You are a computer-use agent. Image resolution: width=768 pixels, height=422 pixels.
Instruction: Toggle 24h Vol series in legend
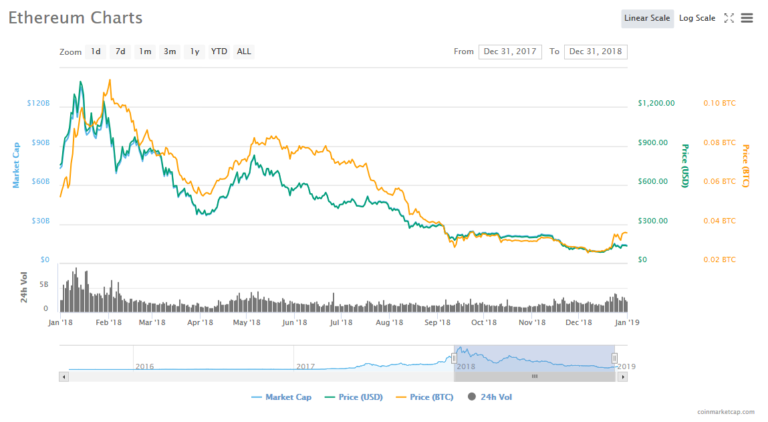490,397
